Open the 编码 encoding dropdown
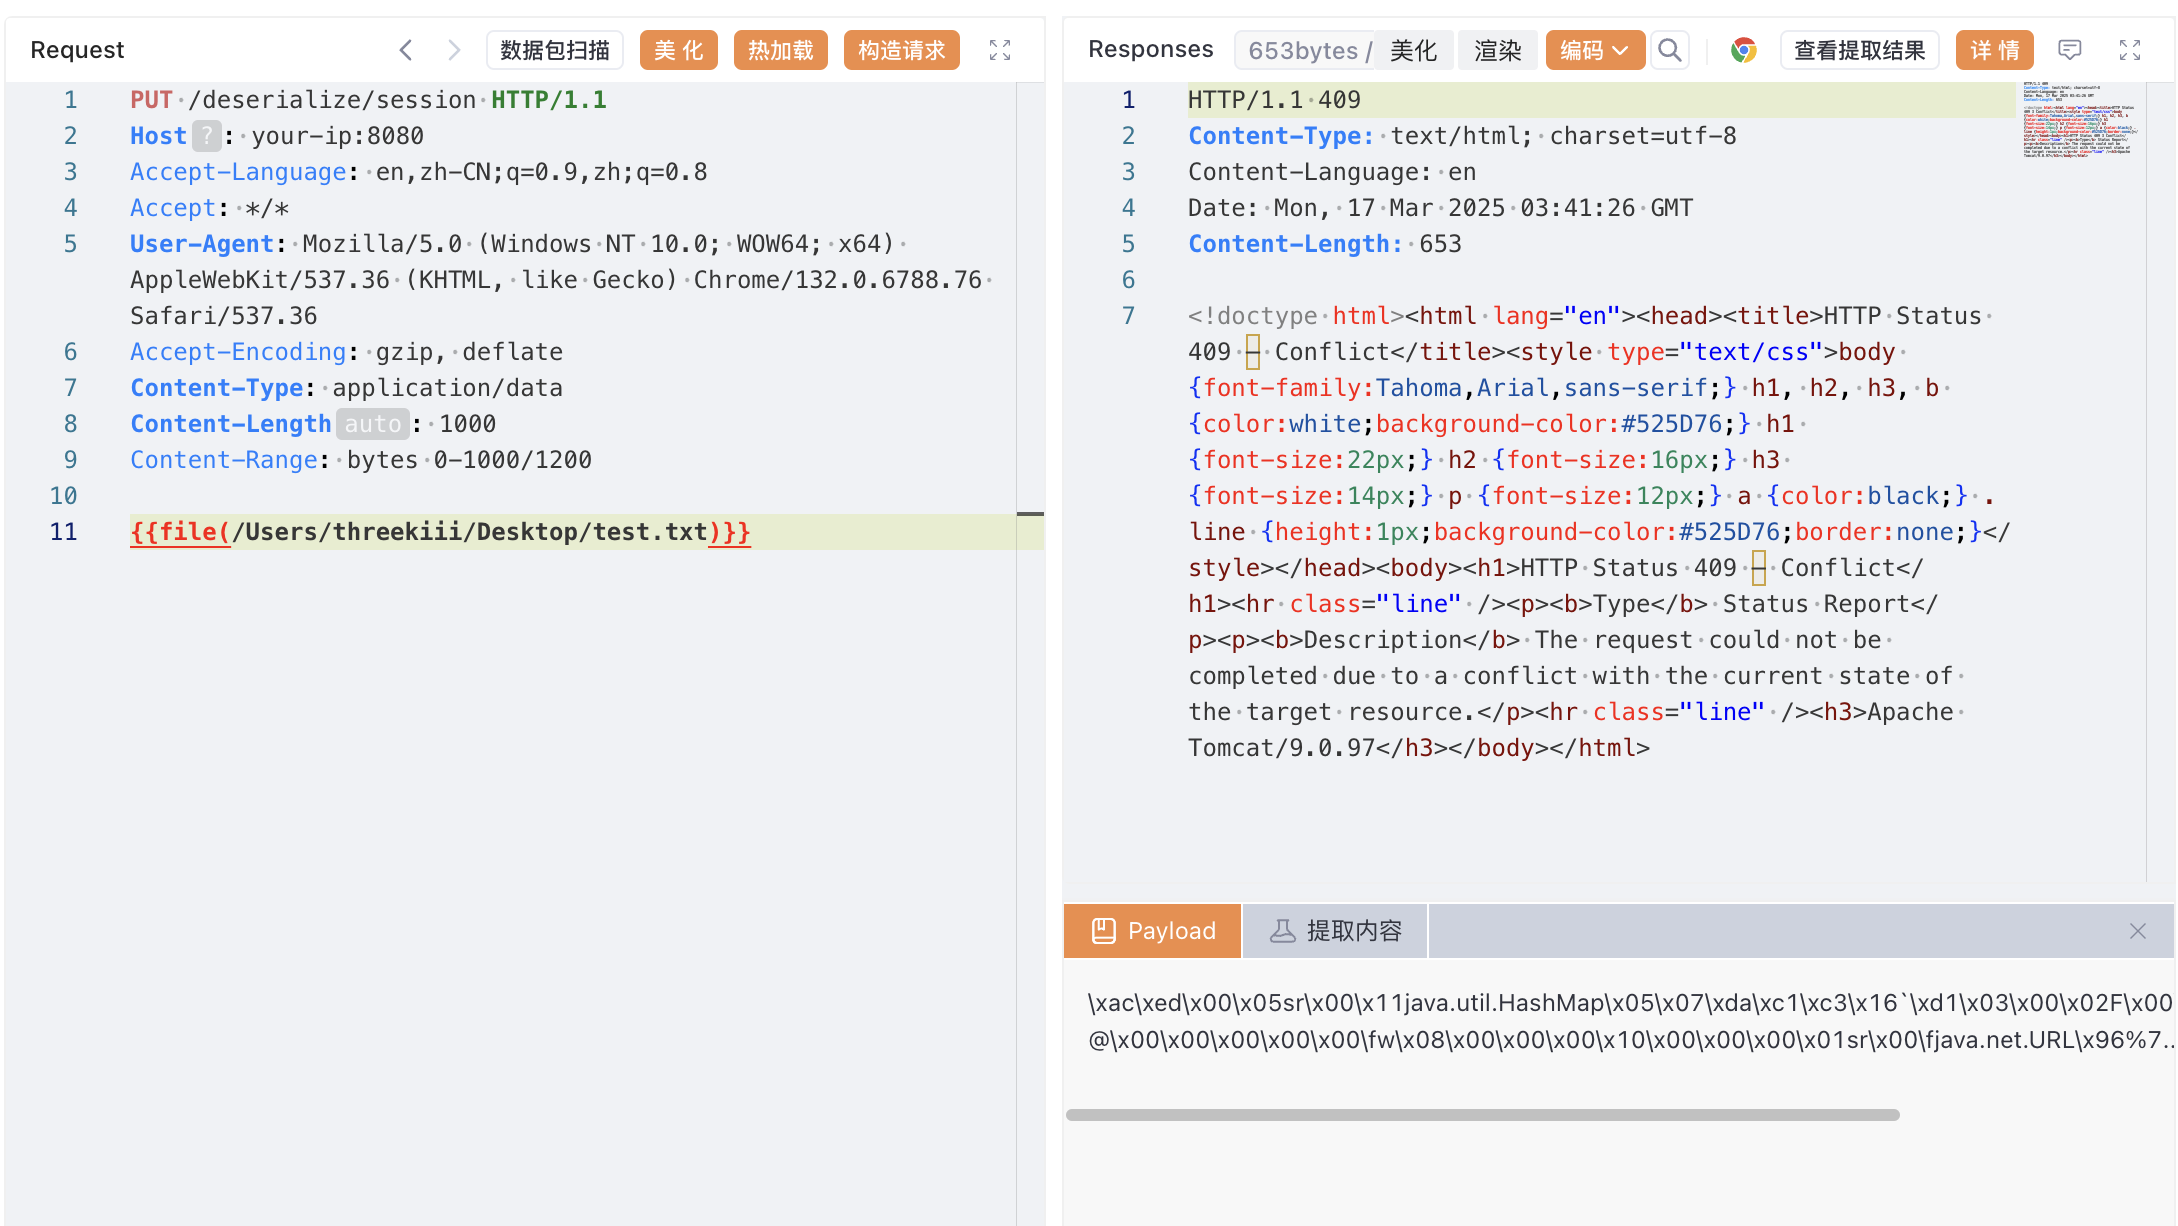Image resolution: width=2178 pixels, height=1226 pixels. click(x=1594, y=50)
